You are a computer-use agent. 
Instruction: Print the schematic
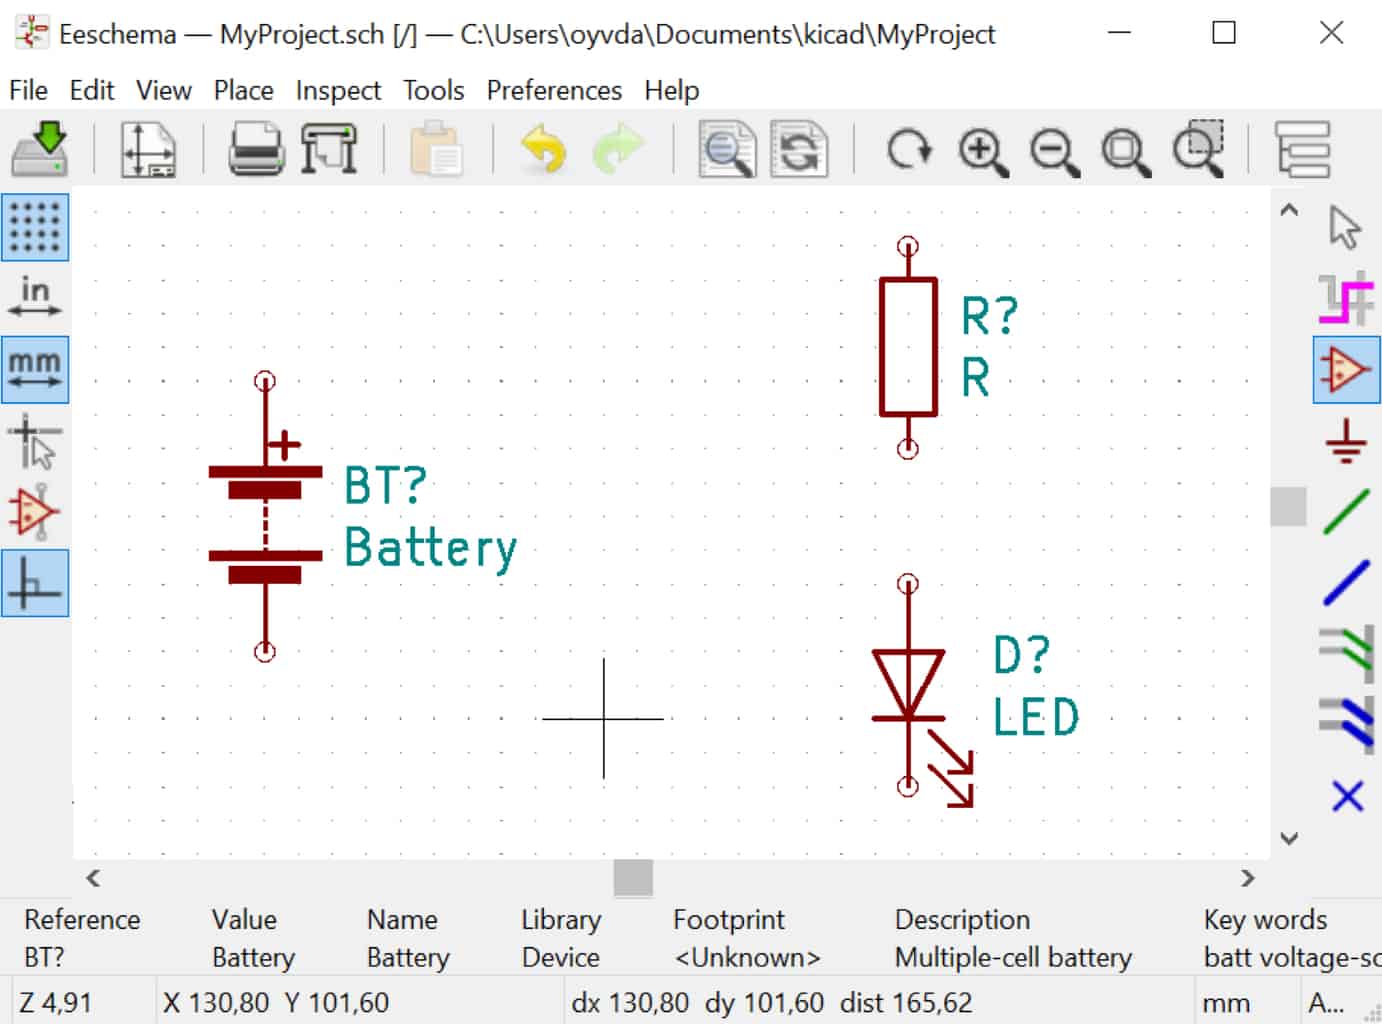256,150
